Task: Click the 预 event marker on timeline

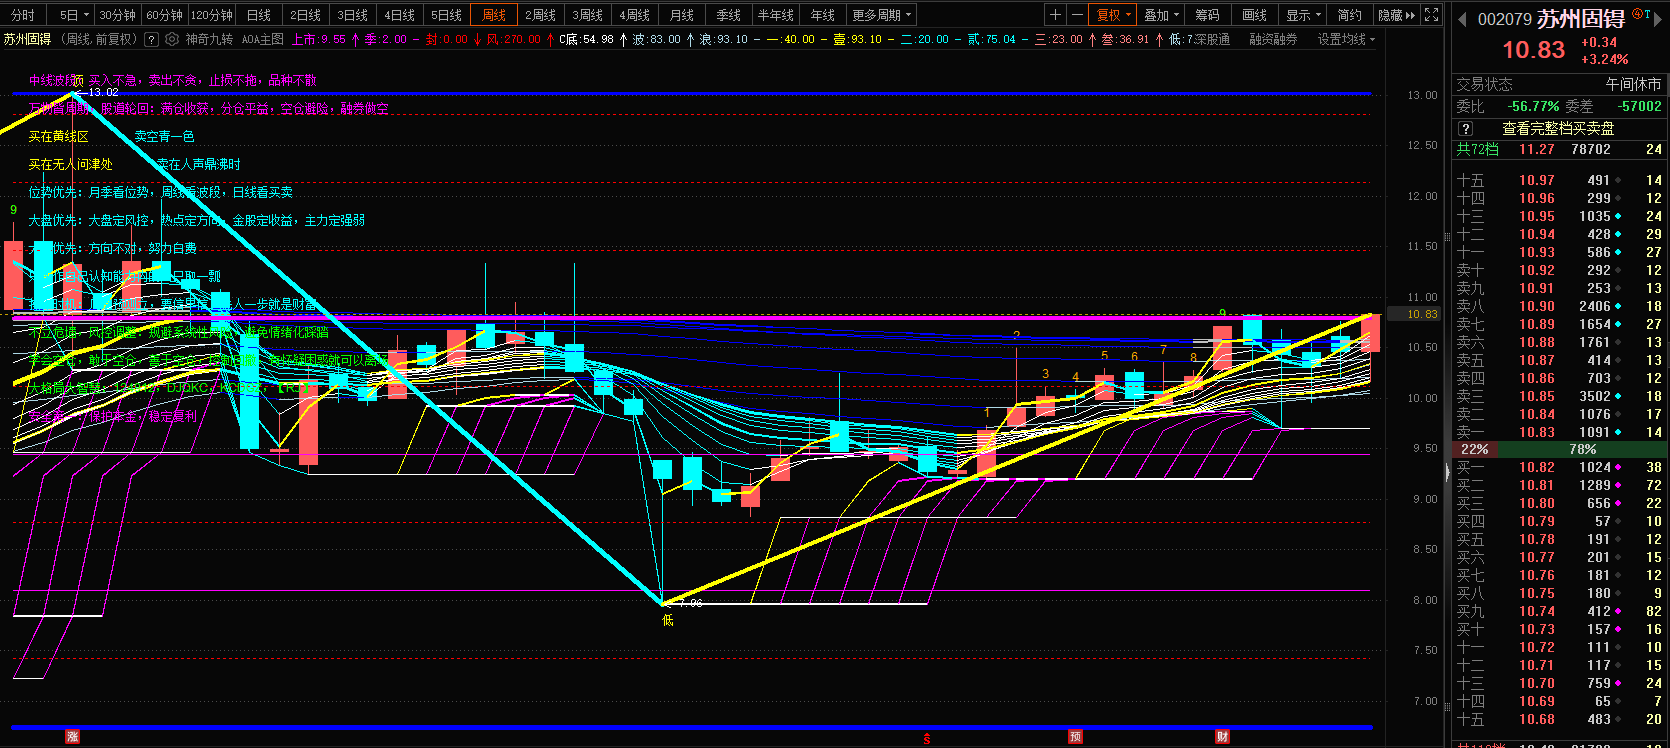Action: [1075, 737]
